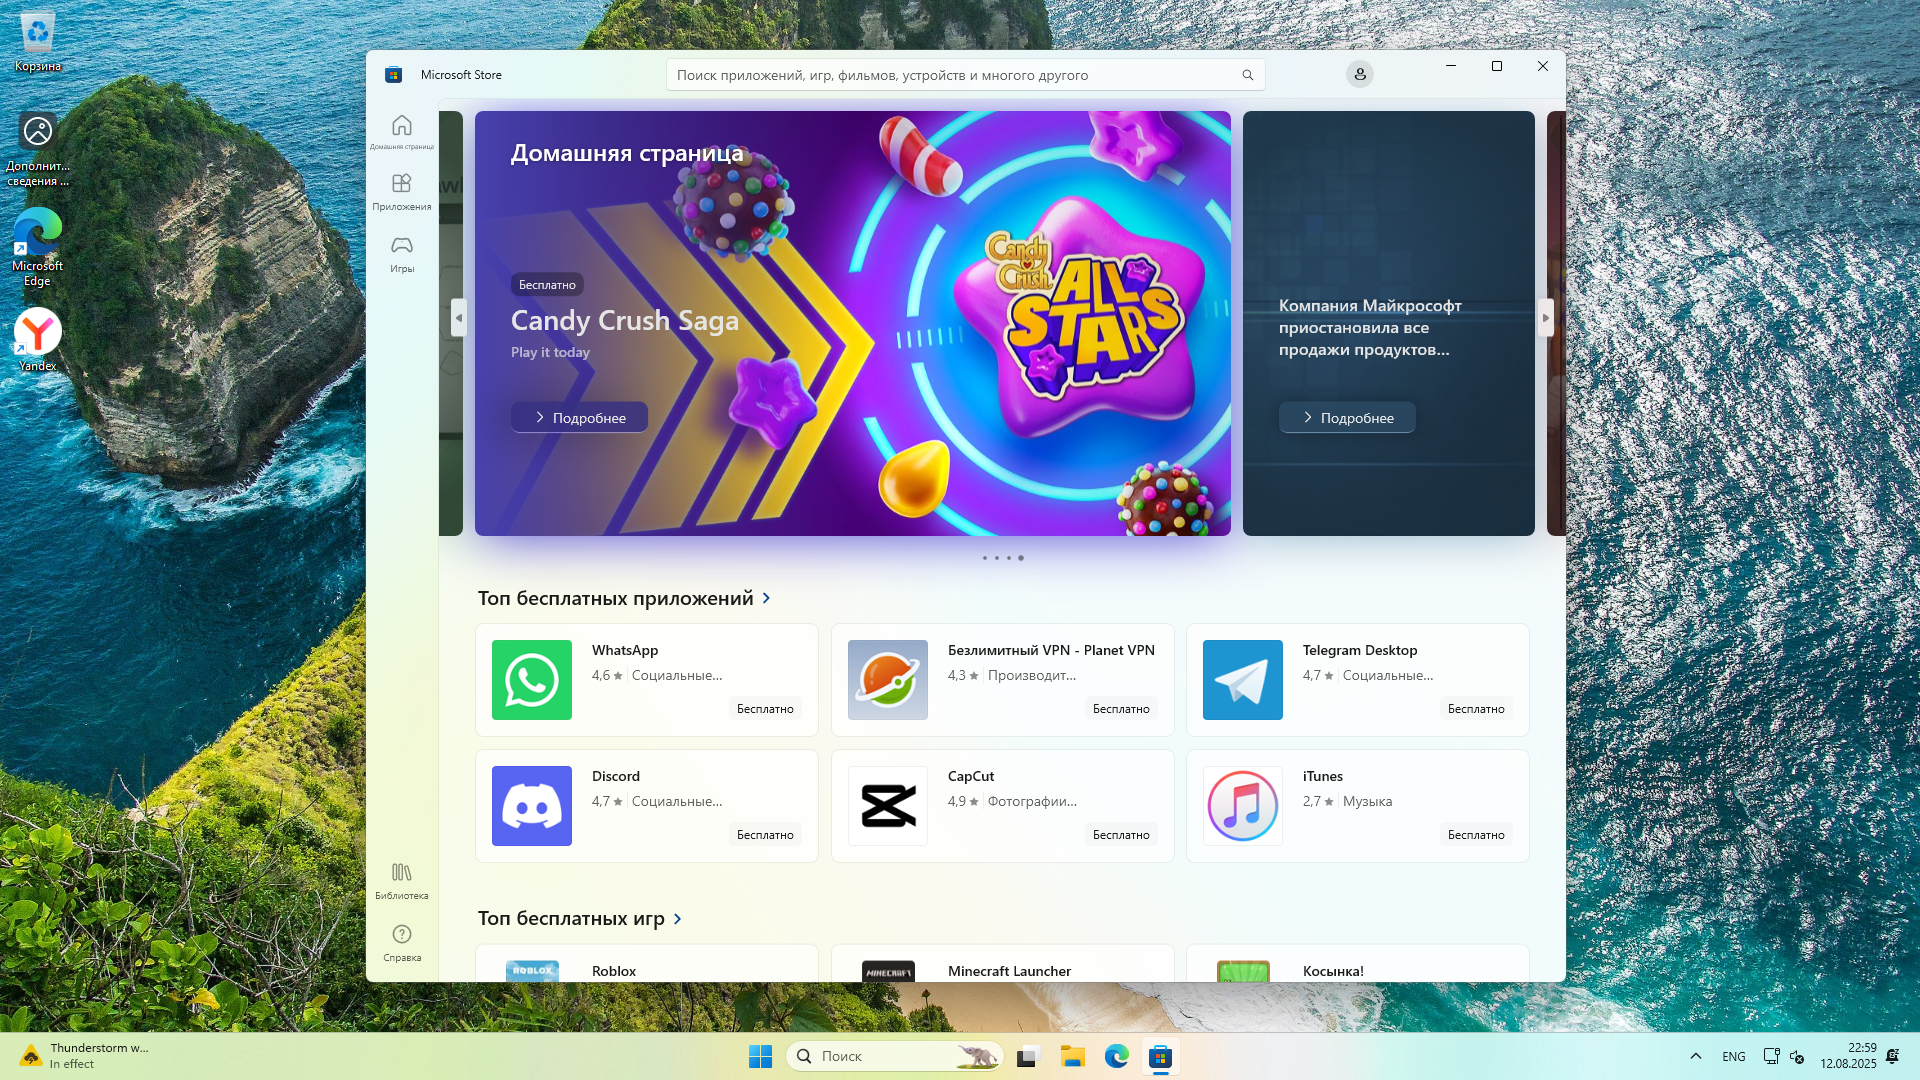Select the last carousel page dot
Screen dimensions: 1920x1080
(x=1021, y=558)
